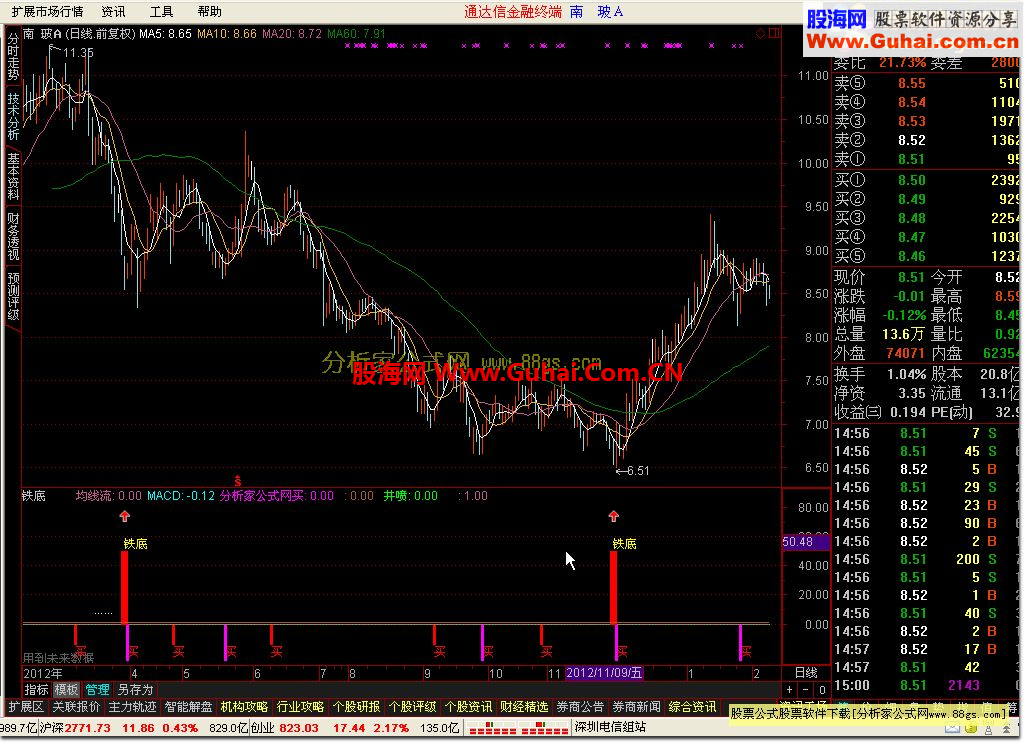
Task: Click split-window square icon at chart top-right
Action: pyautogui.click(x=774, y=33)
